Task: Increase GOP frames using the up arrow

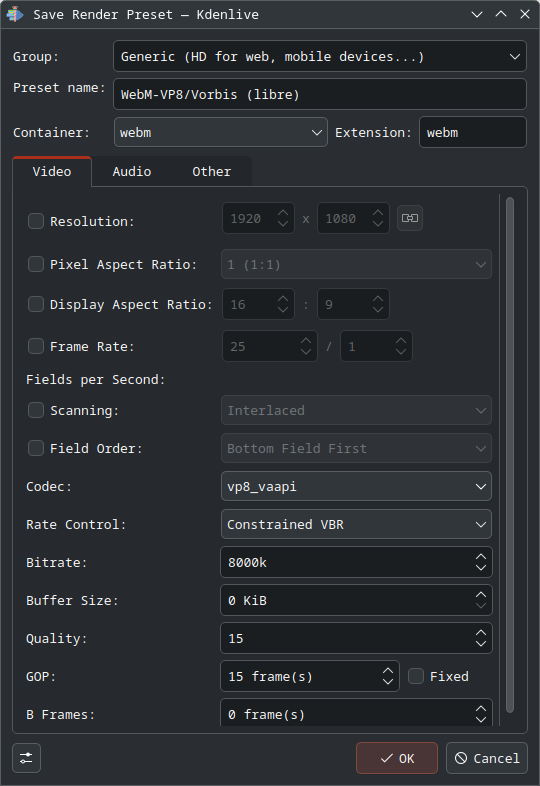Action: (388, 671)
